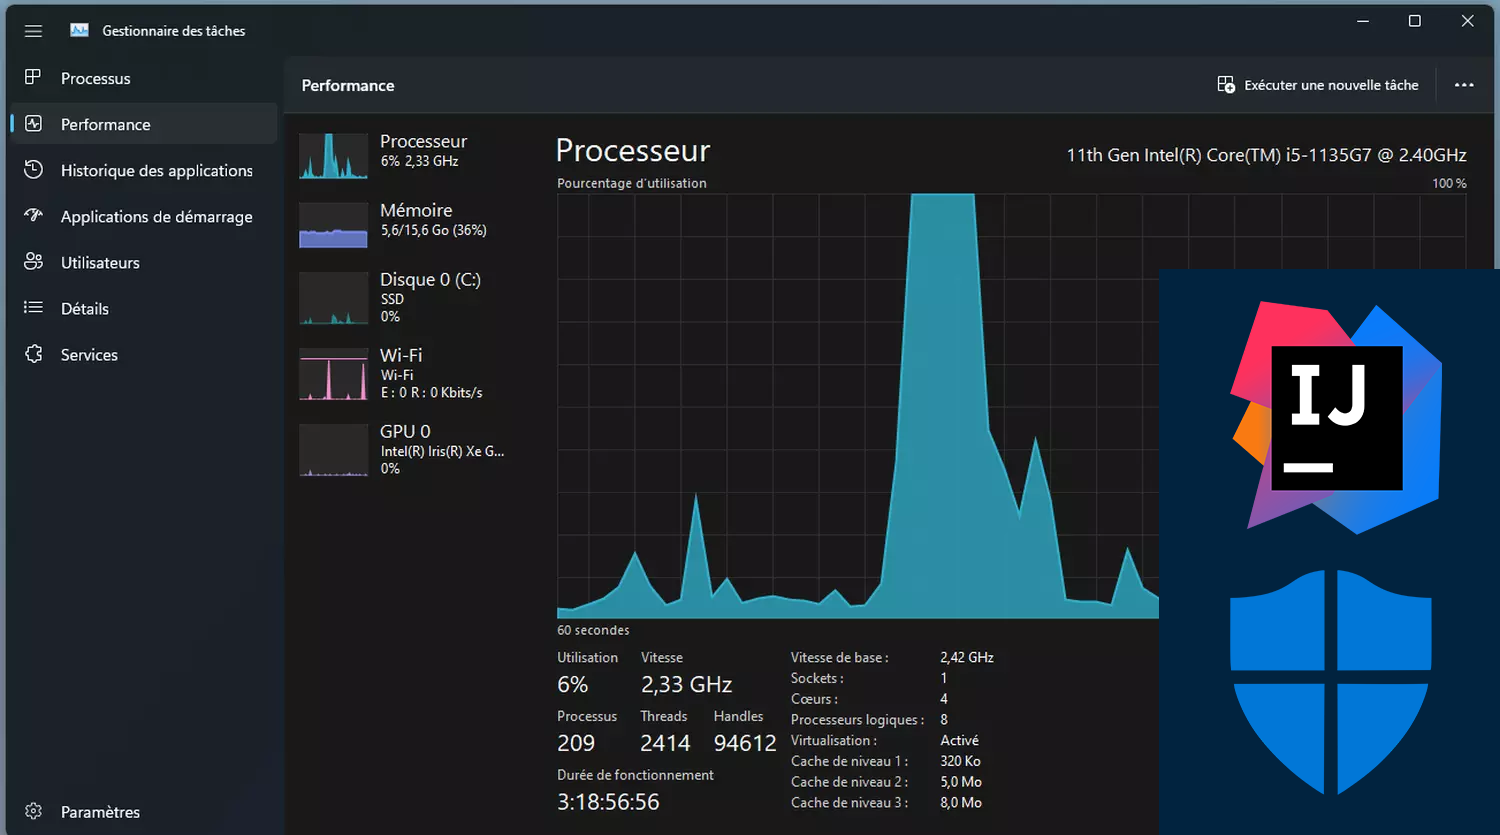Click the 6% utilisation value
Screen dimensions: 1500x835
click(573, 685)
